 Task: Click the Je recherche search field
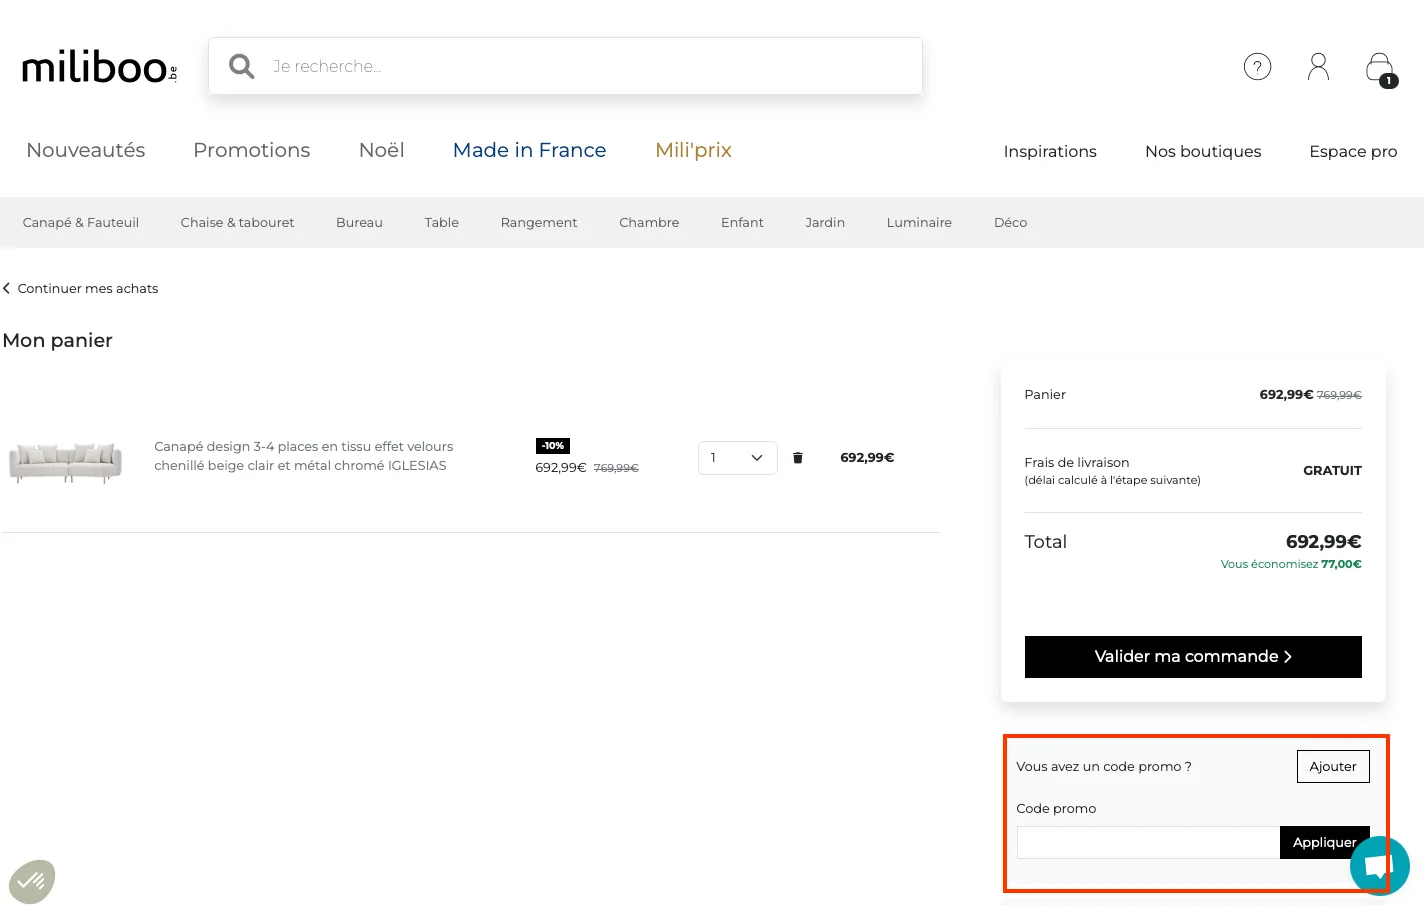590,66
